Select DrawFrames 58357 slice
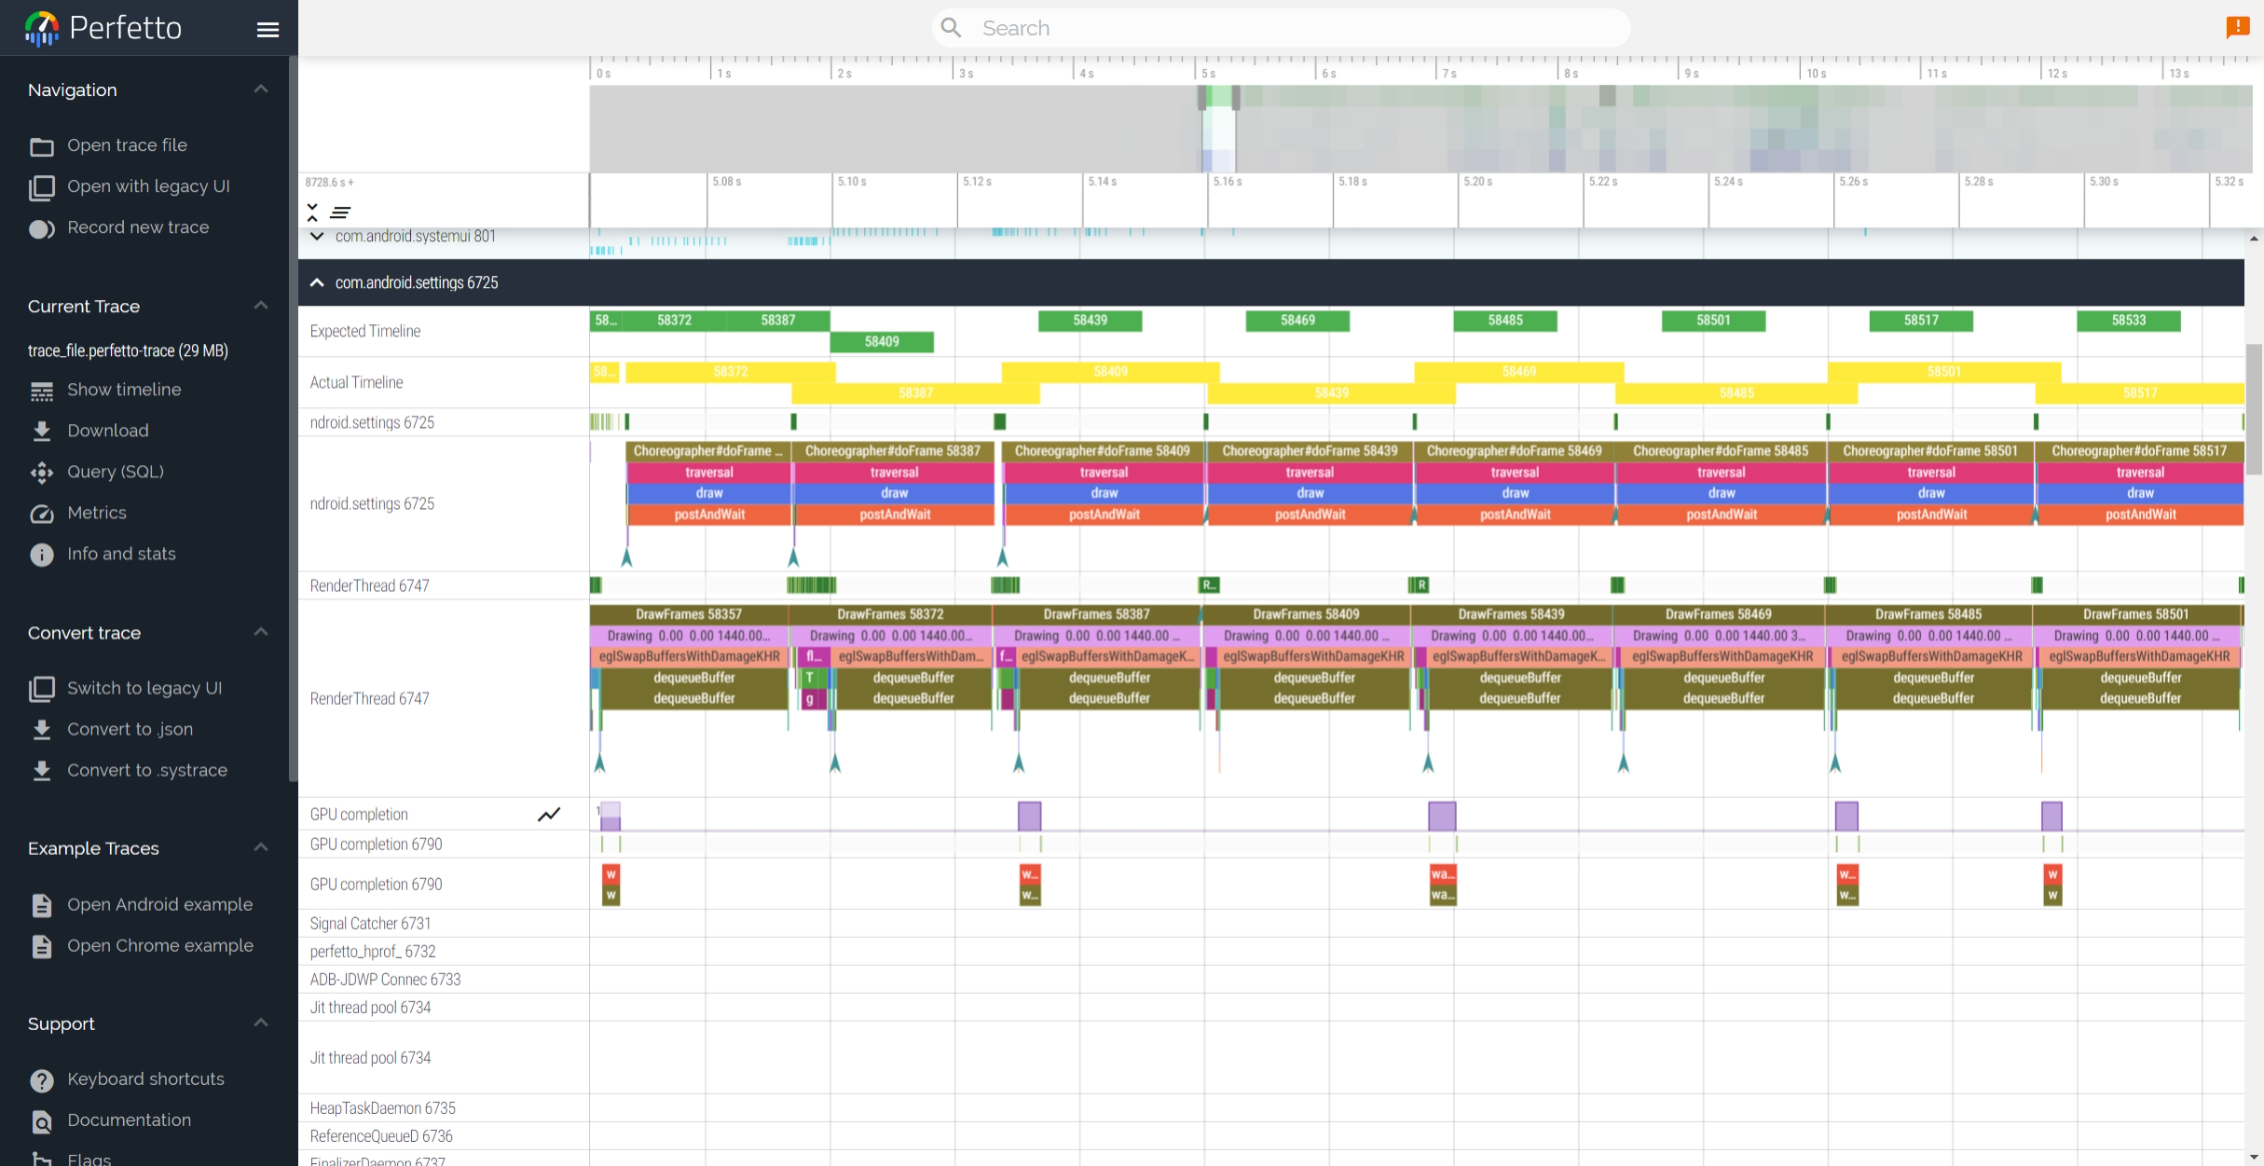2264x1166 pixels. click(689, 614)
